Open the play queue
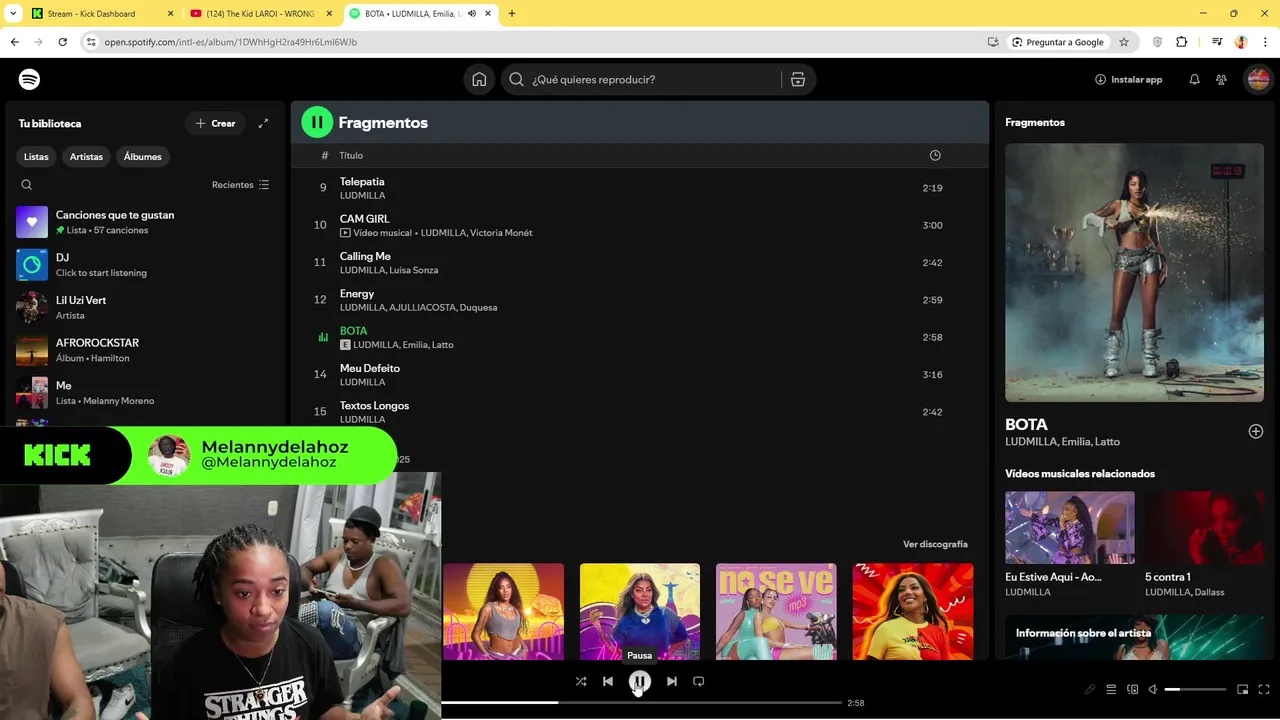 [x=1111, y=689]
